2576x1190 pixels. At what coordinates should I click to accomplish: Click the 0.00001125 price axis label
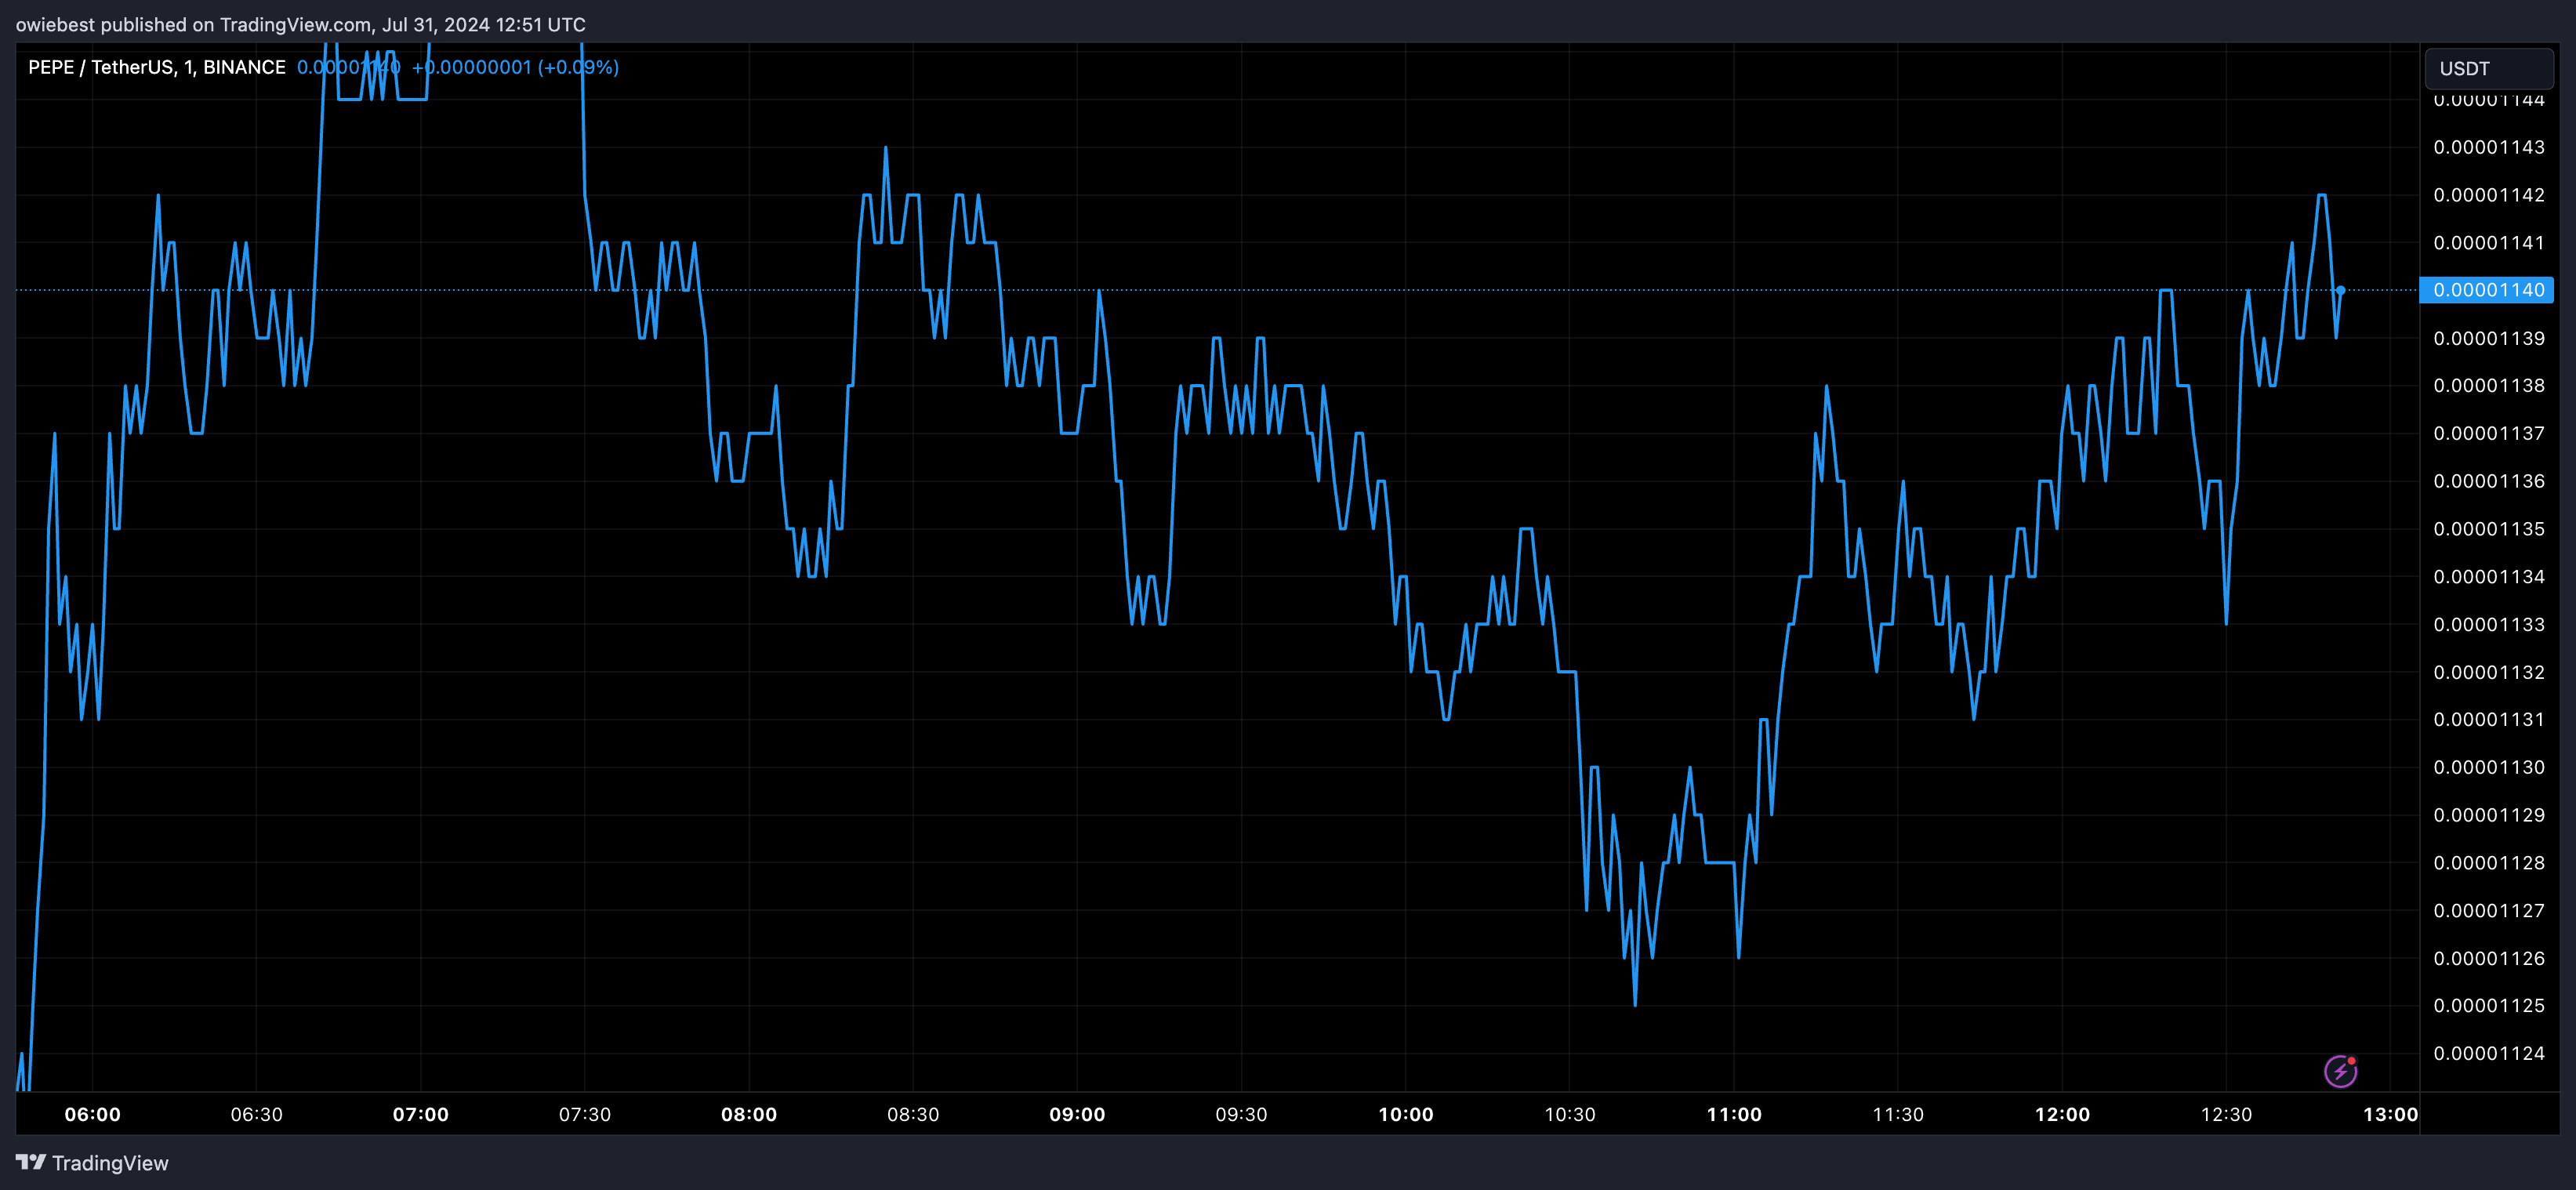click(x=2489, y=1005)
